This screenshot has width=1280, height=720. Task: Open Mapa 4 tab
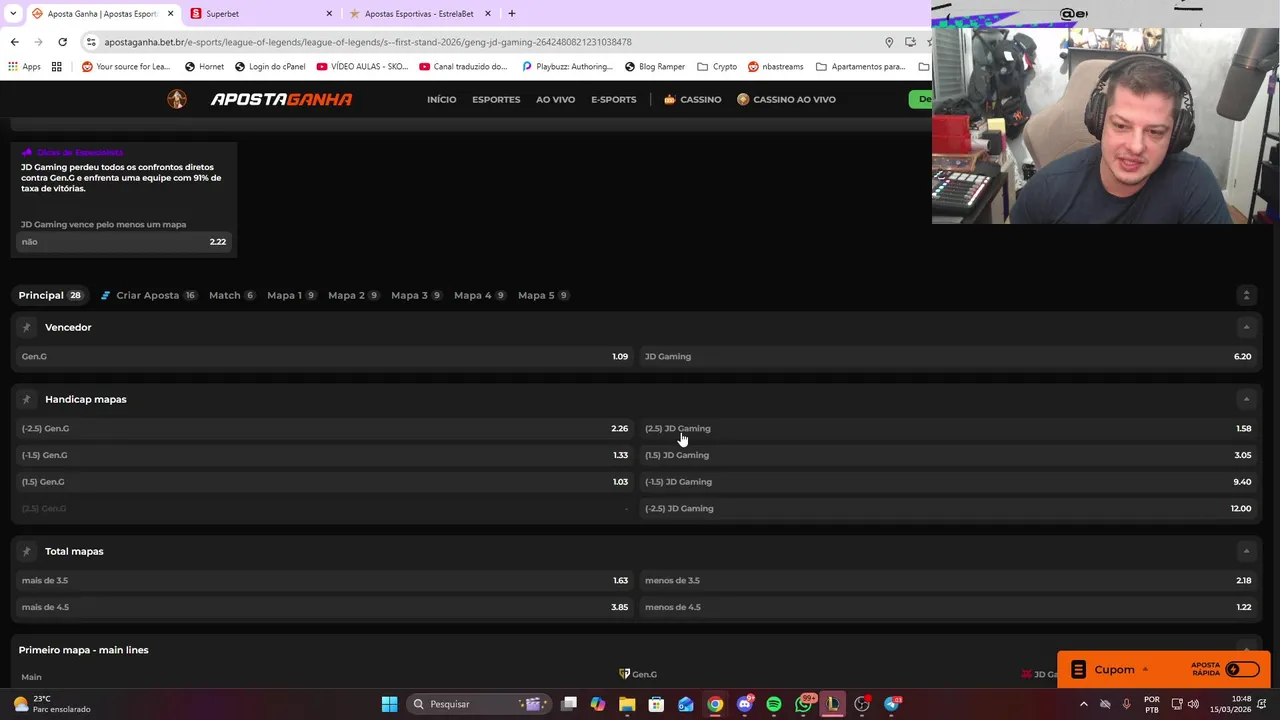click(480, 295)
